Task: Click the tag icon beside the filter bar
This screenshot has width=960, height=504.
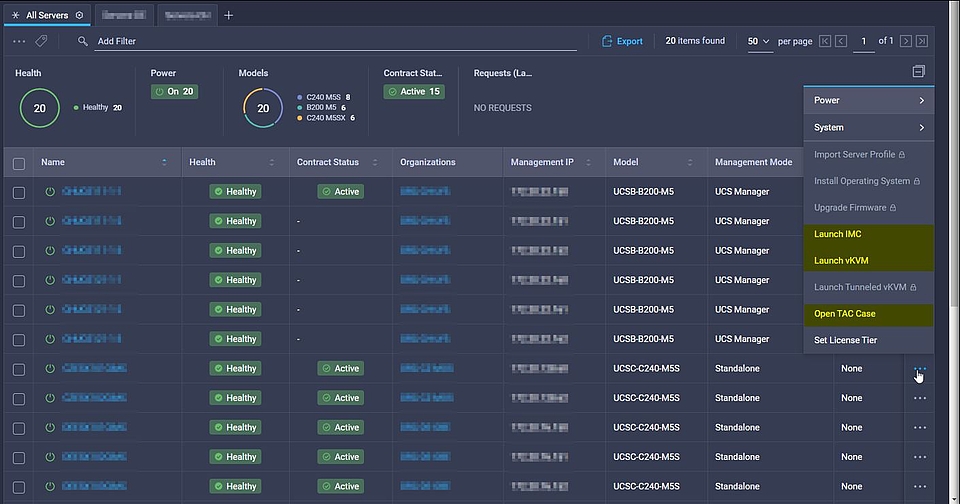Action: pos(41,41)
